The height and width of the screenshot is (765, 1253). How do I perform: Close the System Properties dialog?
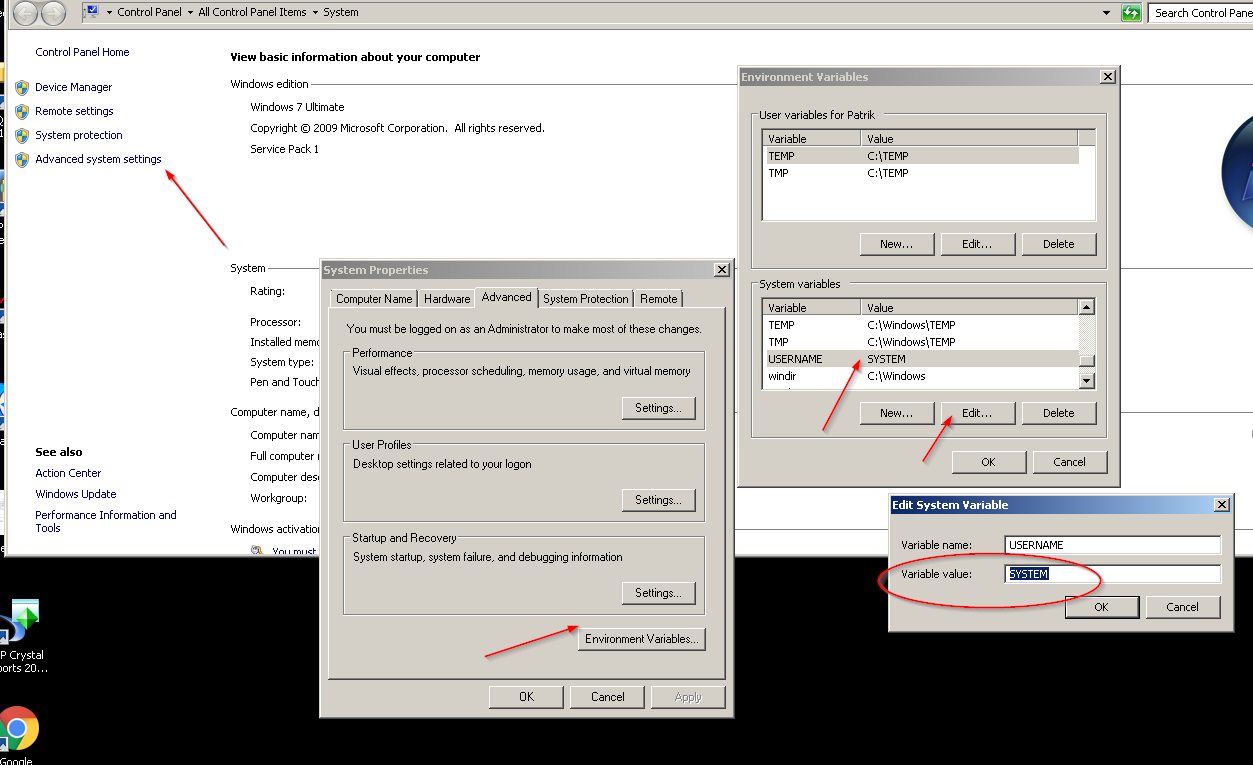[722, 270]
